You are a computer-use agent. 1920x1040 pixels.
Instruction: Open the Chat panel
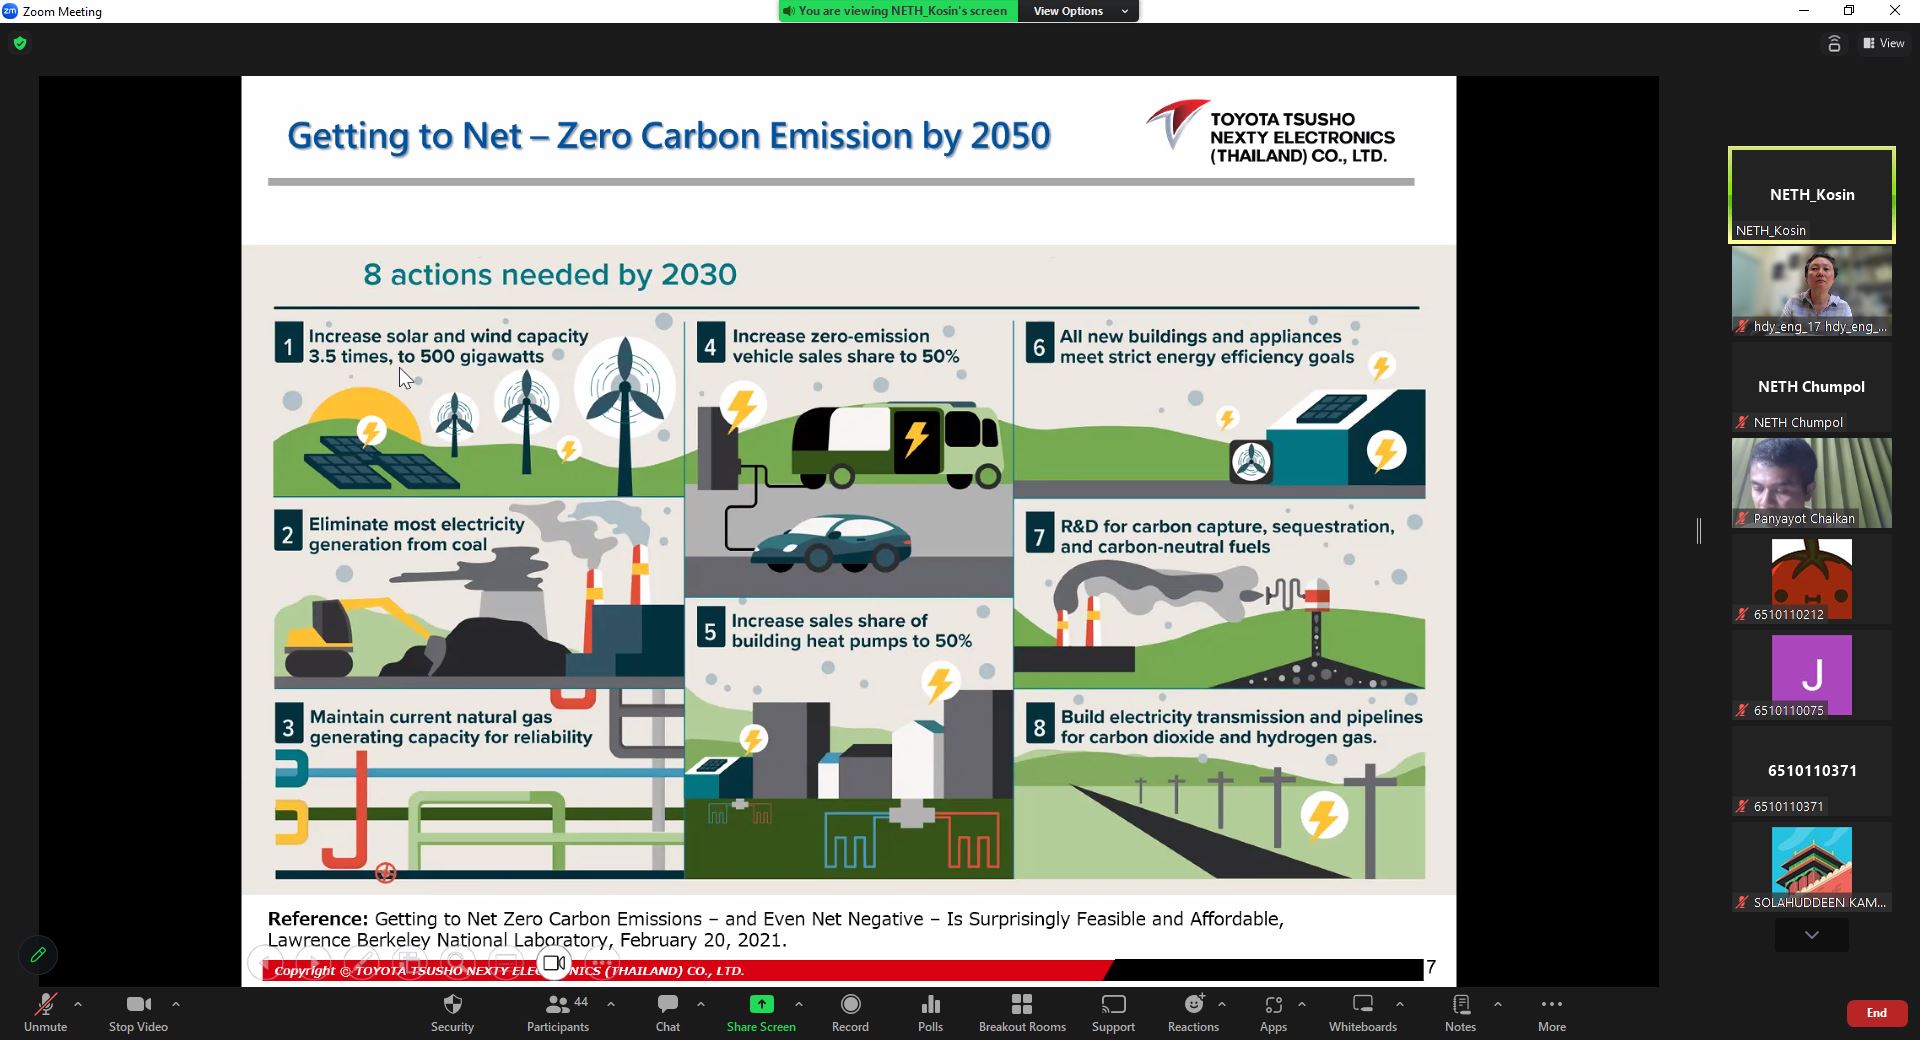tap(667, 1005)
